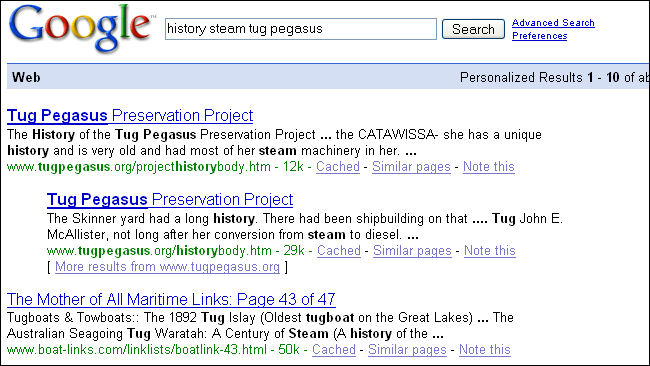Image resolution: width=650 pixels, height=366 pixels.
Task: Open Advanced Search link
Action: tap(553, 23)
